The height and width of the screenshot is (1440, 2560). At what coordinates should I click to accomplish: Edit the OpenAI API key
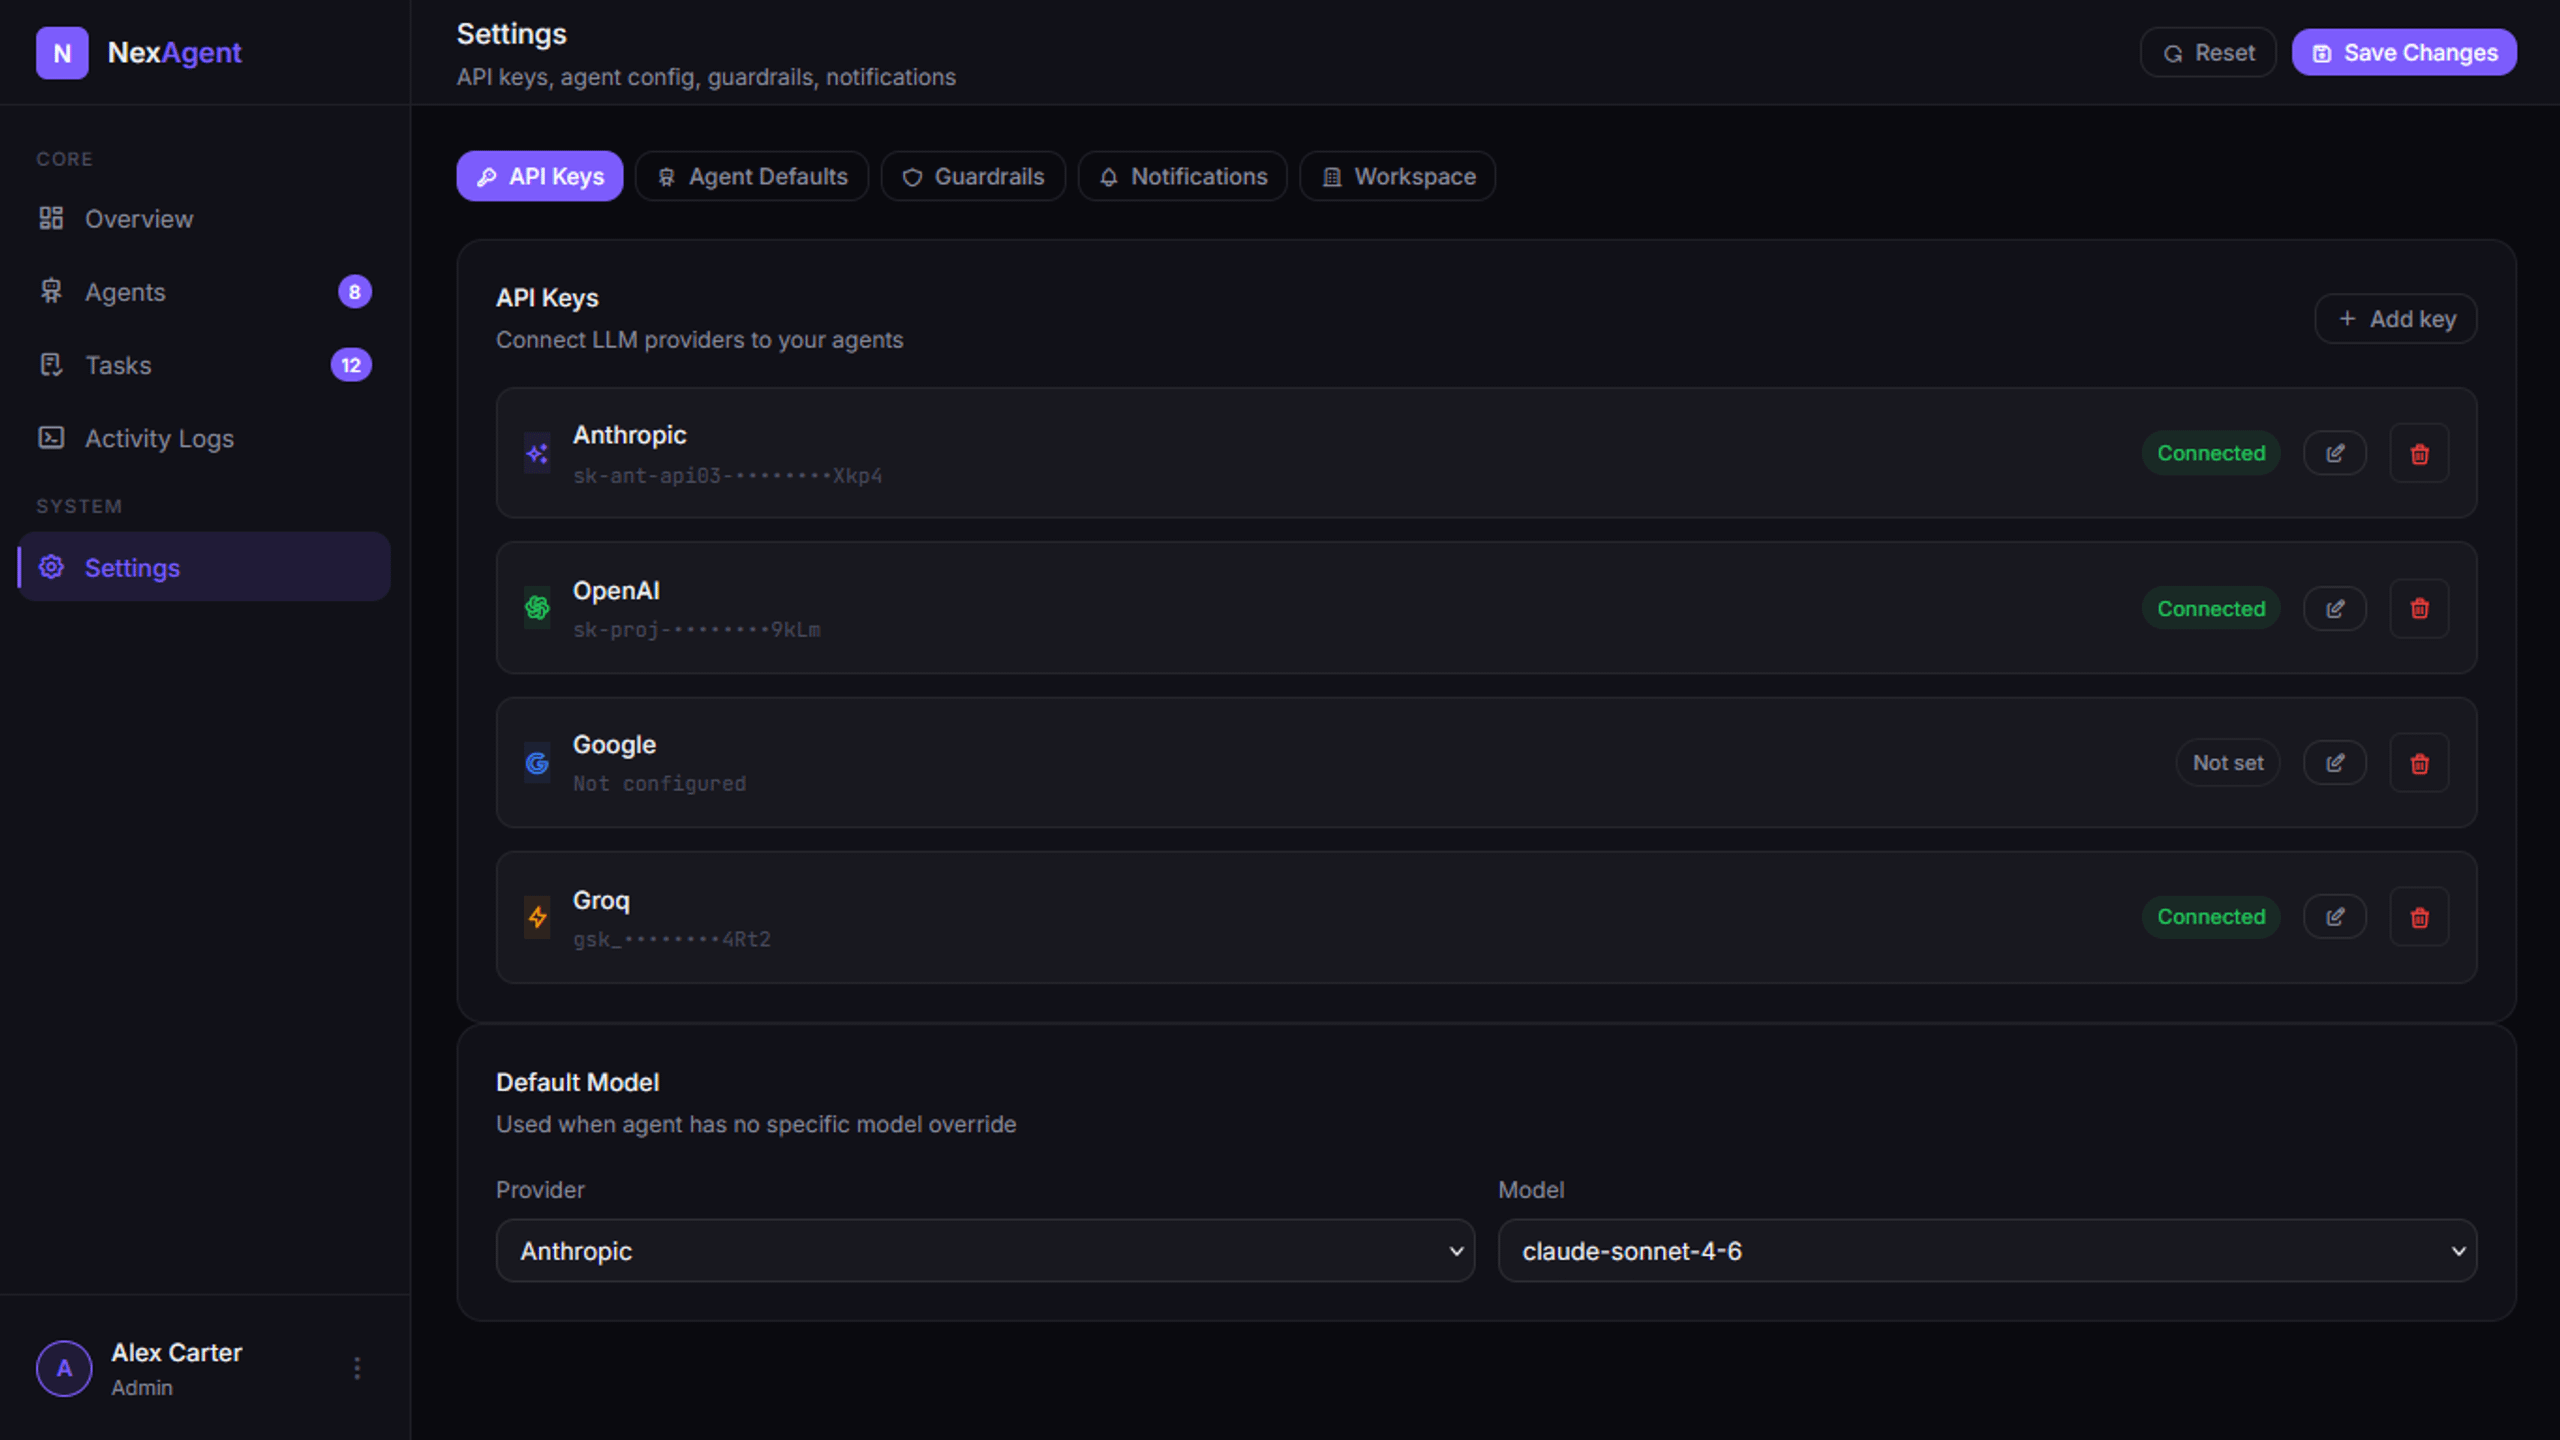pos(2335,608)
